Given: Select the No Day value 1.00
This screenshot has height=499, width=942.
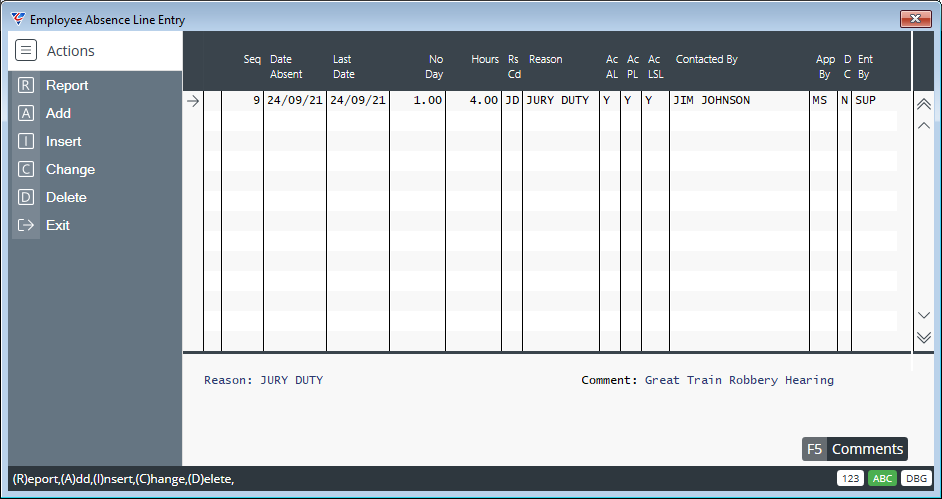Looking at the screenshot, I should (x=418, y=101).
